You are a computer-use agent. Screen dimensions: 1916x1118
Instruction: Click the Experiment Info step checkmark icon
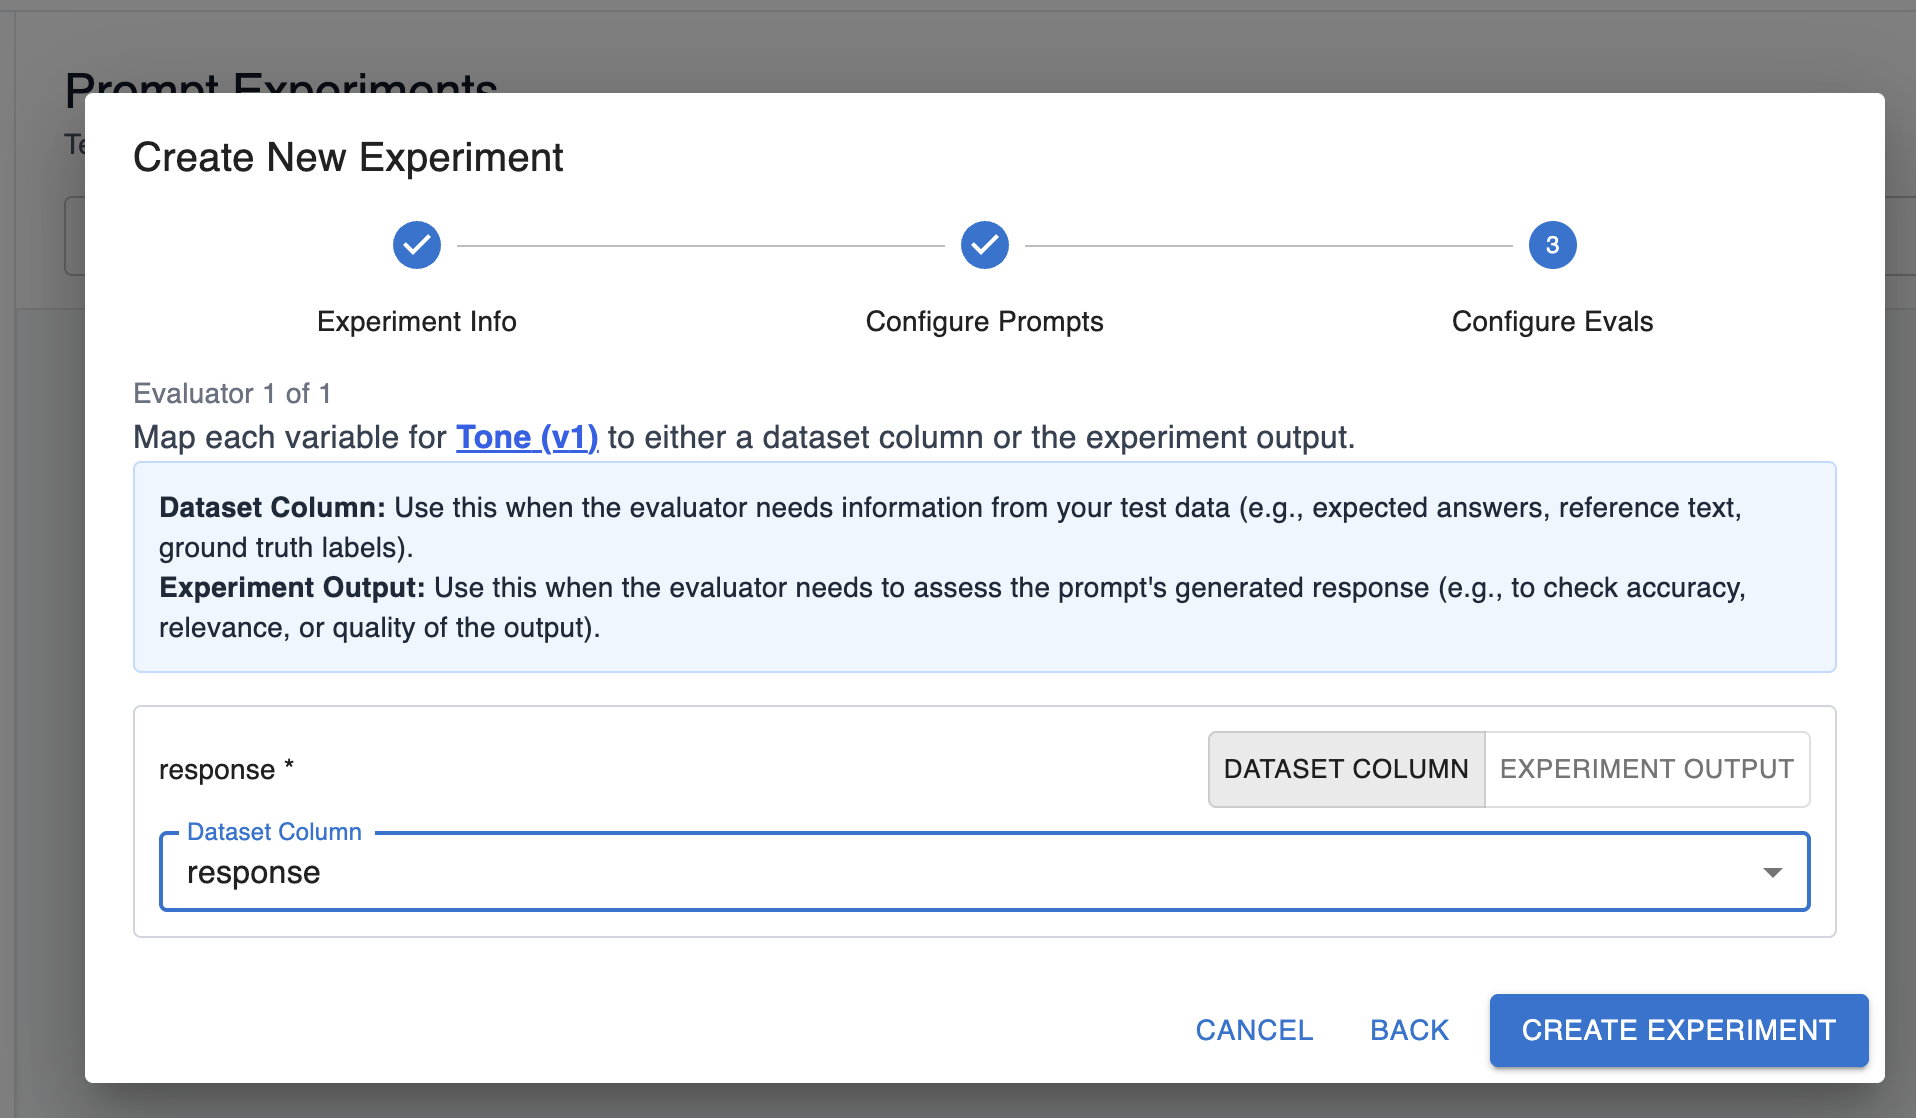pyautogui.click(x=417, y=245)
